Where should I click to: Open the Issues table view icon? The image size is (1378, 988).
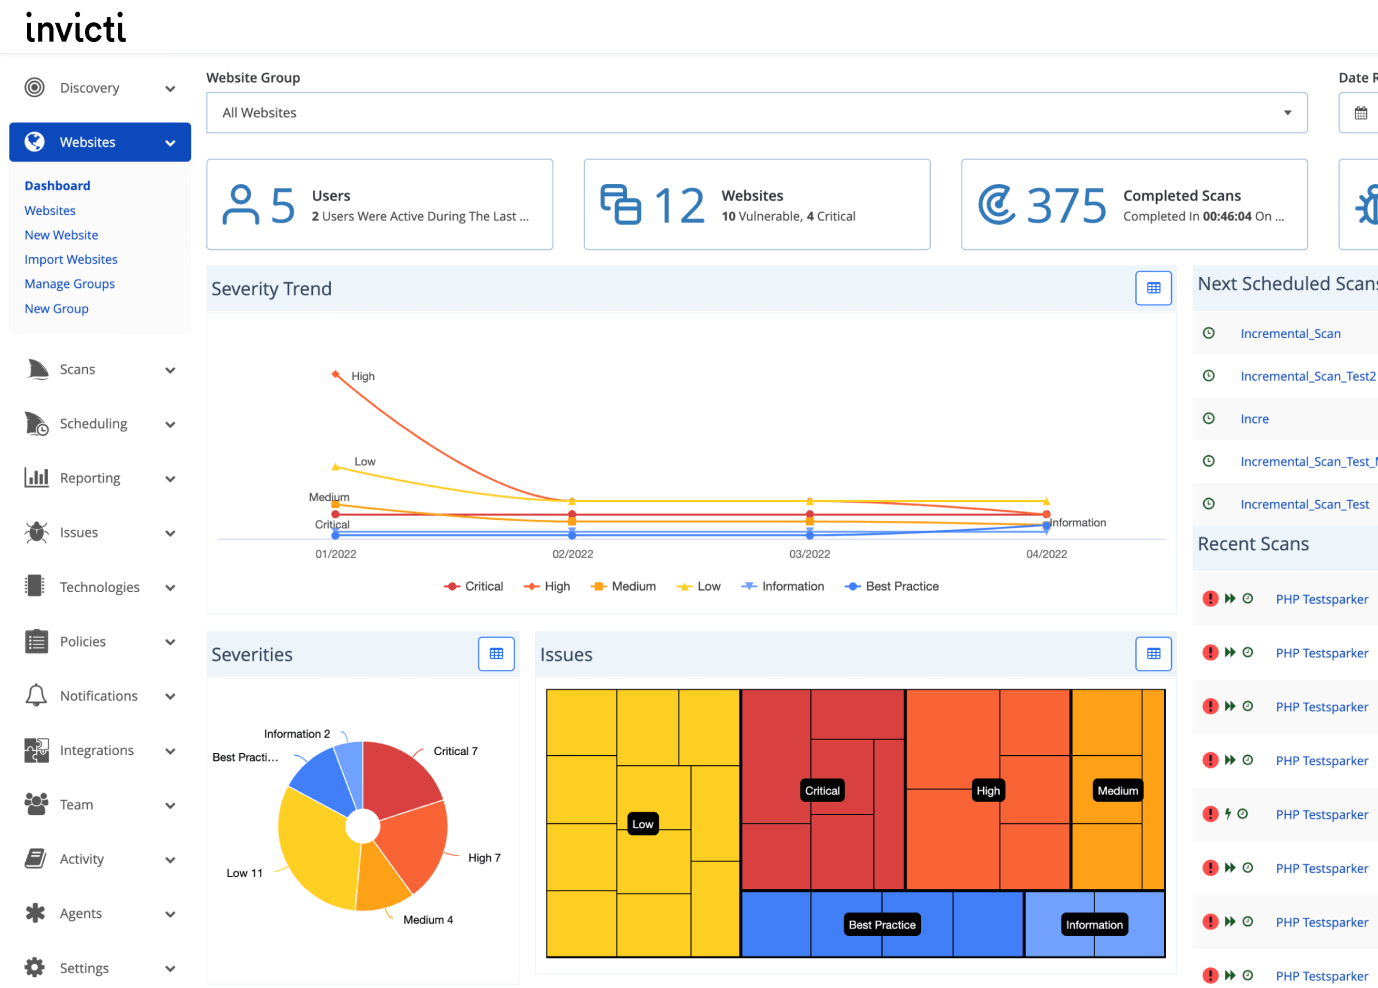tap(1153, 654)
